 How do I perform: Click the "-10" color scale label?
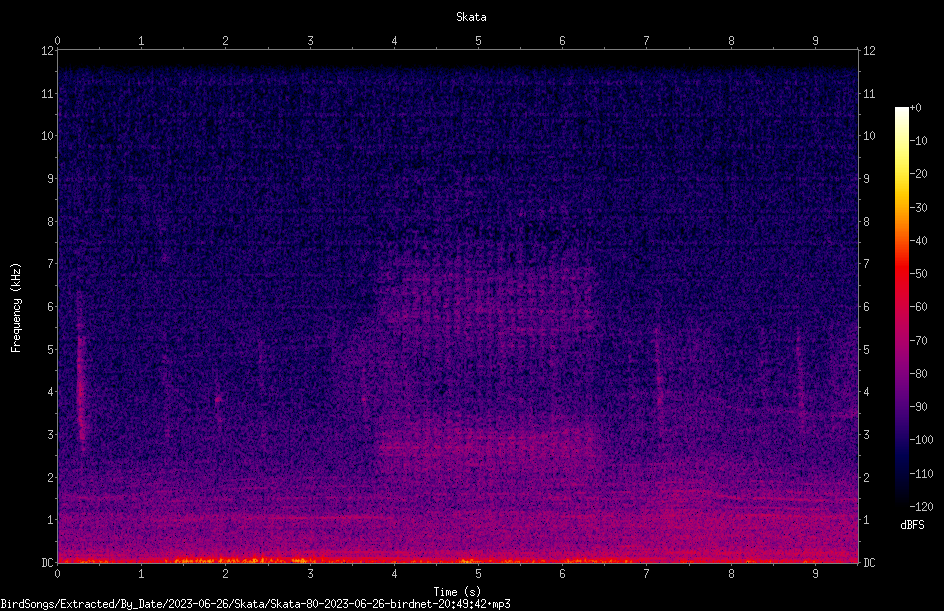[x=918, y=141]
